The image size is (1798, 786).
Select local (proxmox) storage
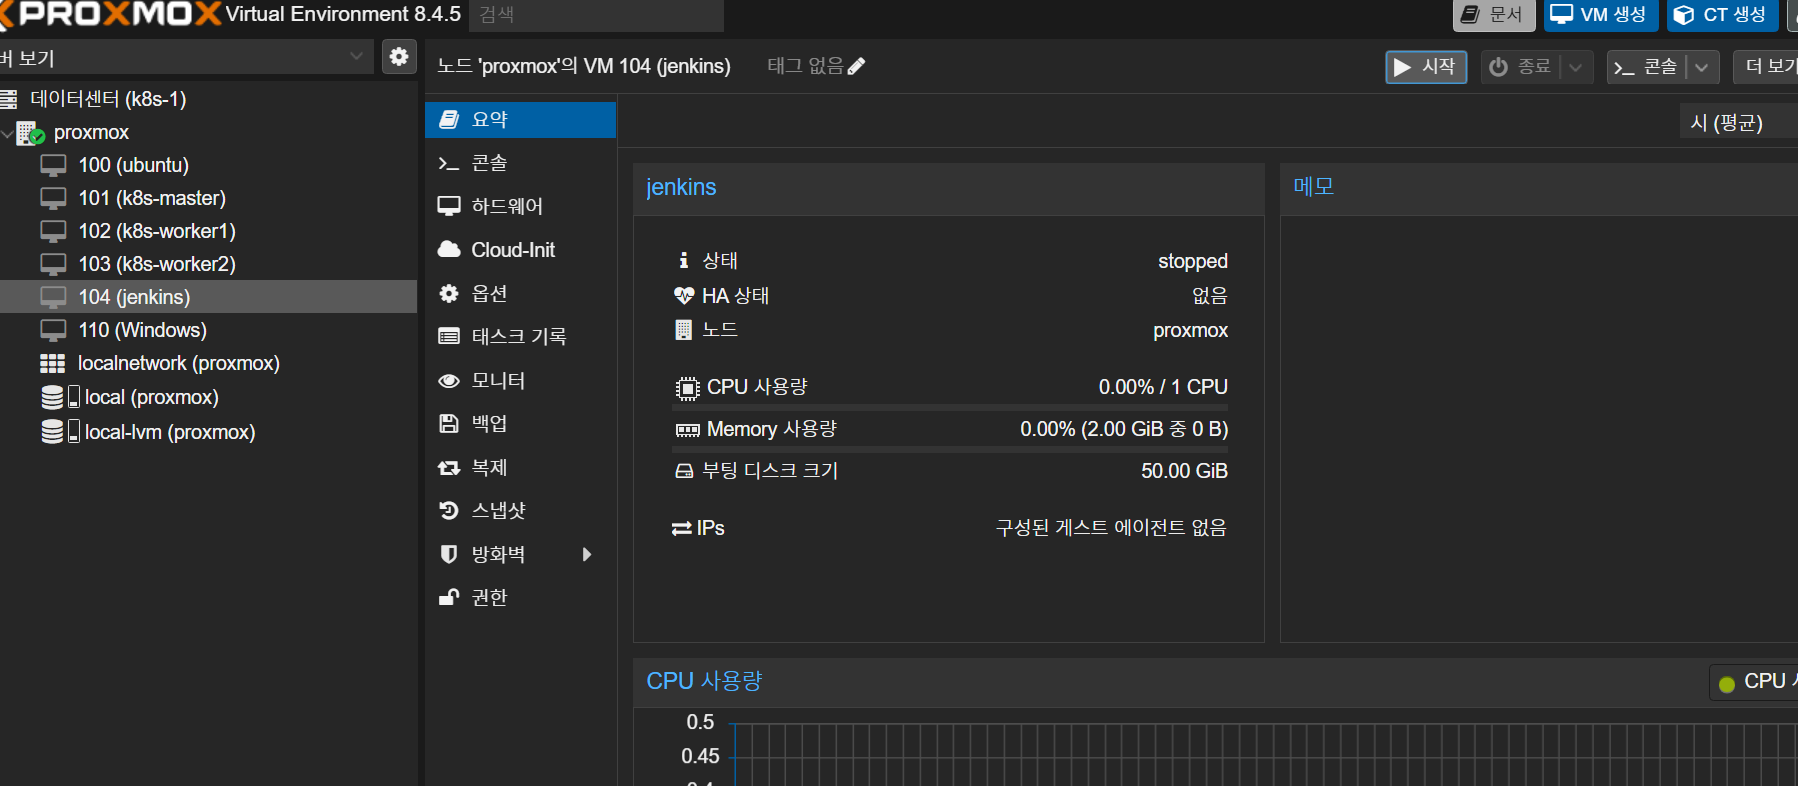coord(151,397)
